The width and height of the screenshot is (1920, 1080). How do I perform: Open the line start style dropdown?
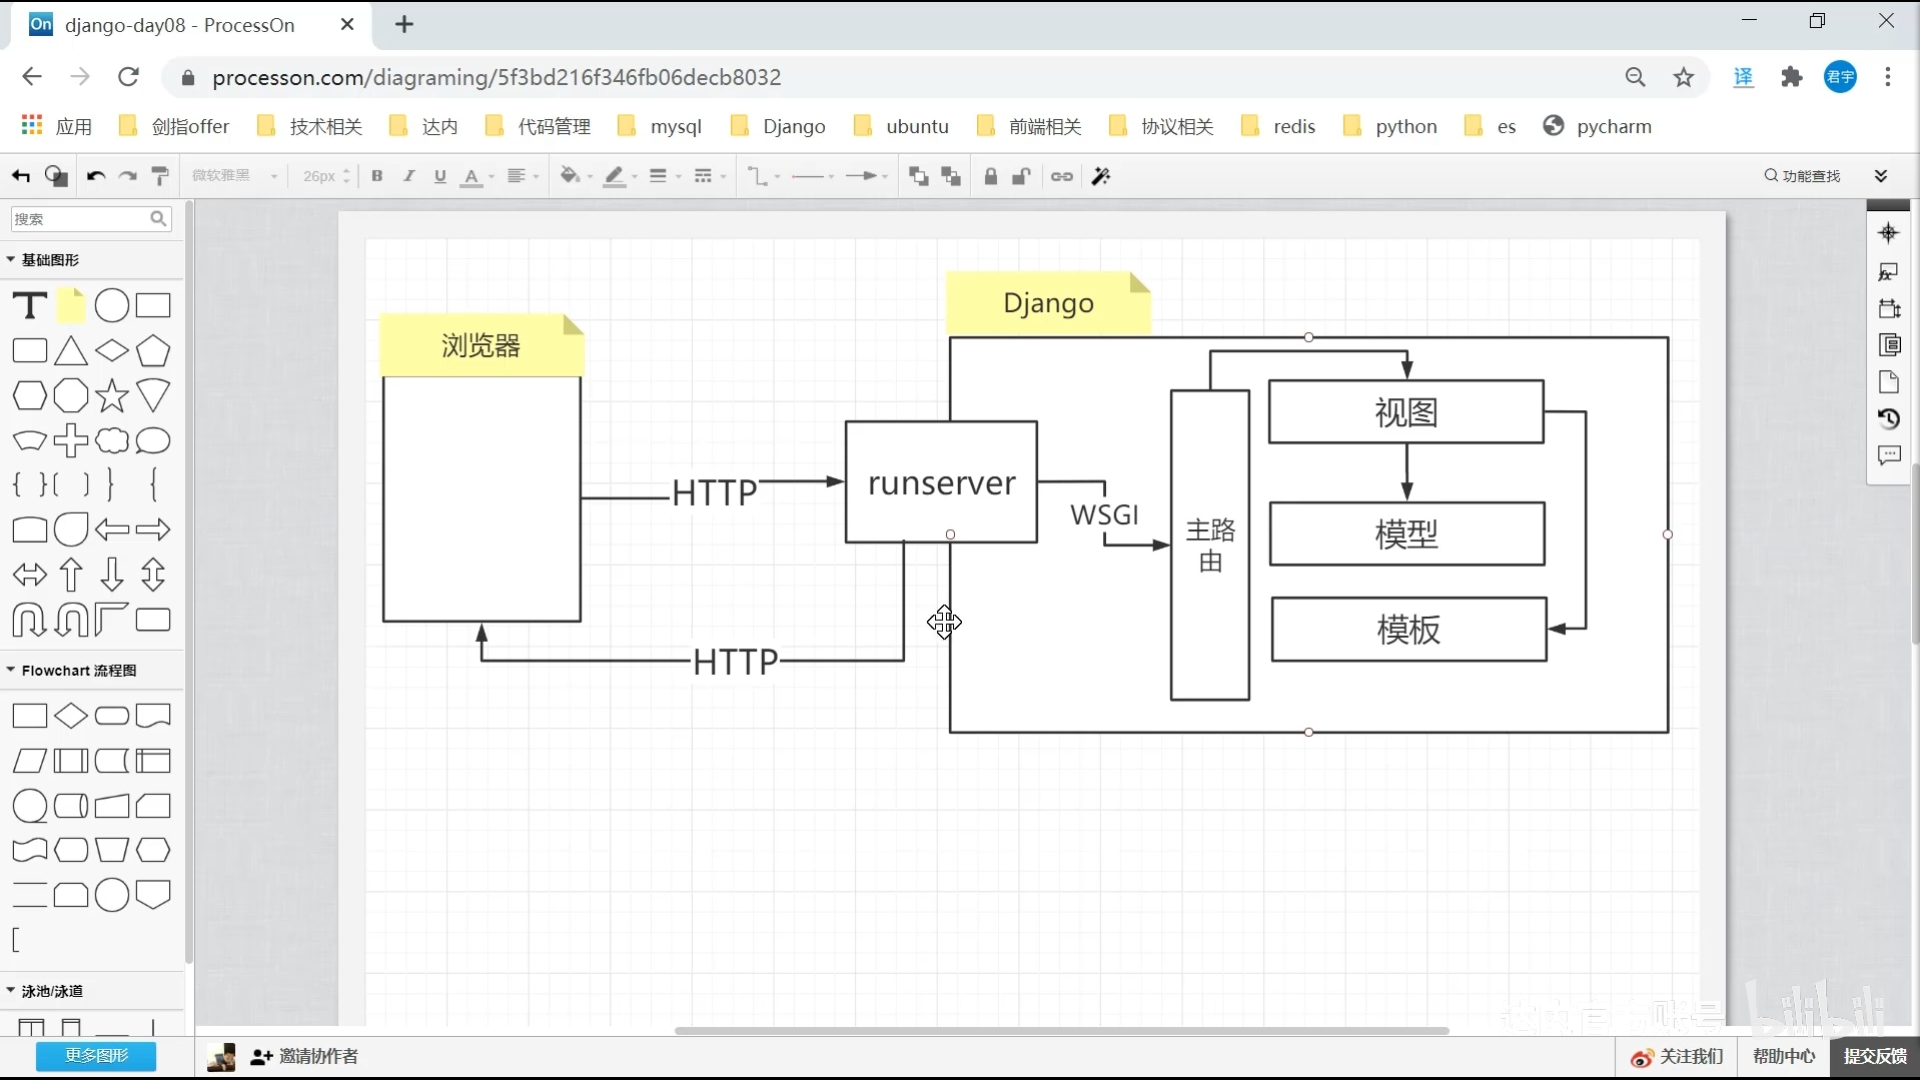pyautogui.click(x=813, y=177)
